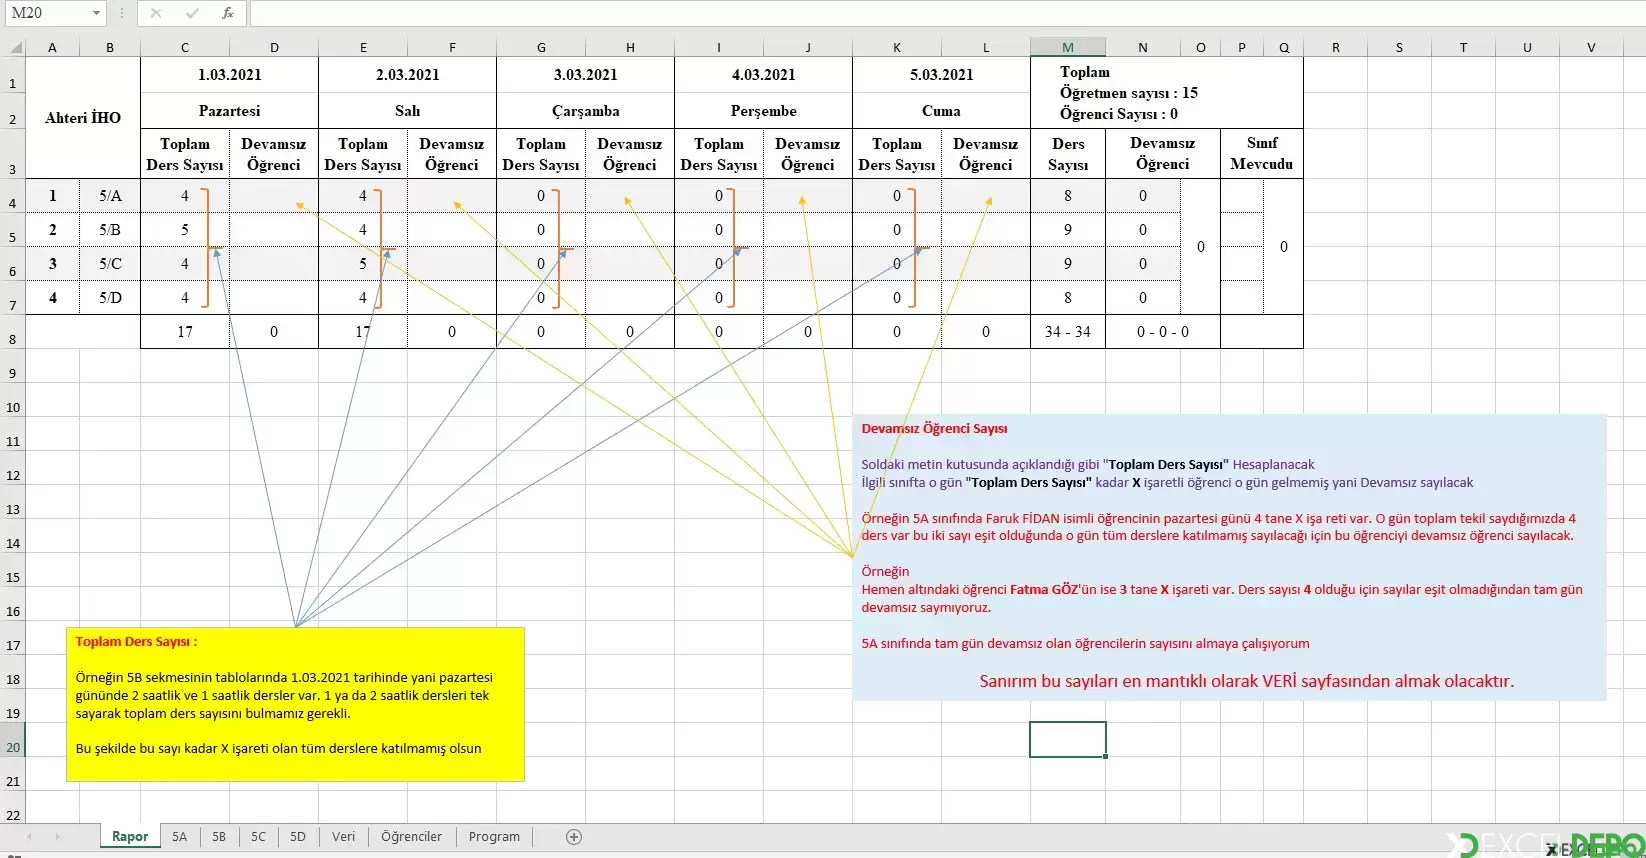1646x858 pixels.
Task: Select column C header
Action: (185, 47)
